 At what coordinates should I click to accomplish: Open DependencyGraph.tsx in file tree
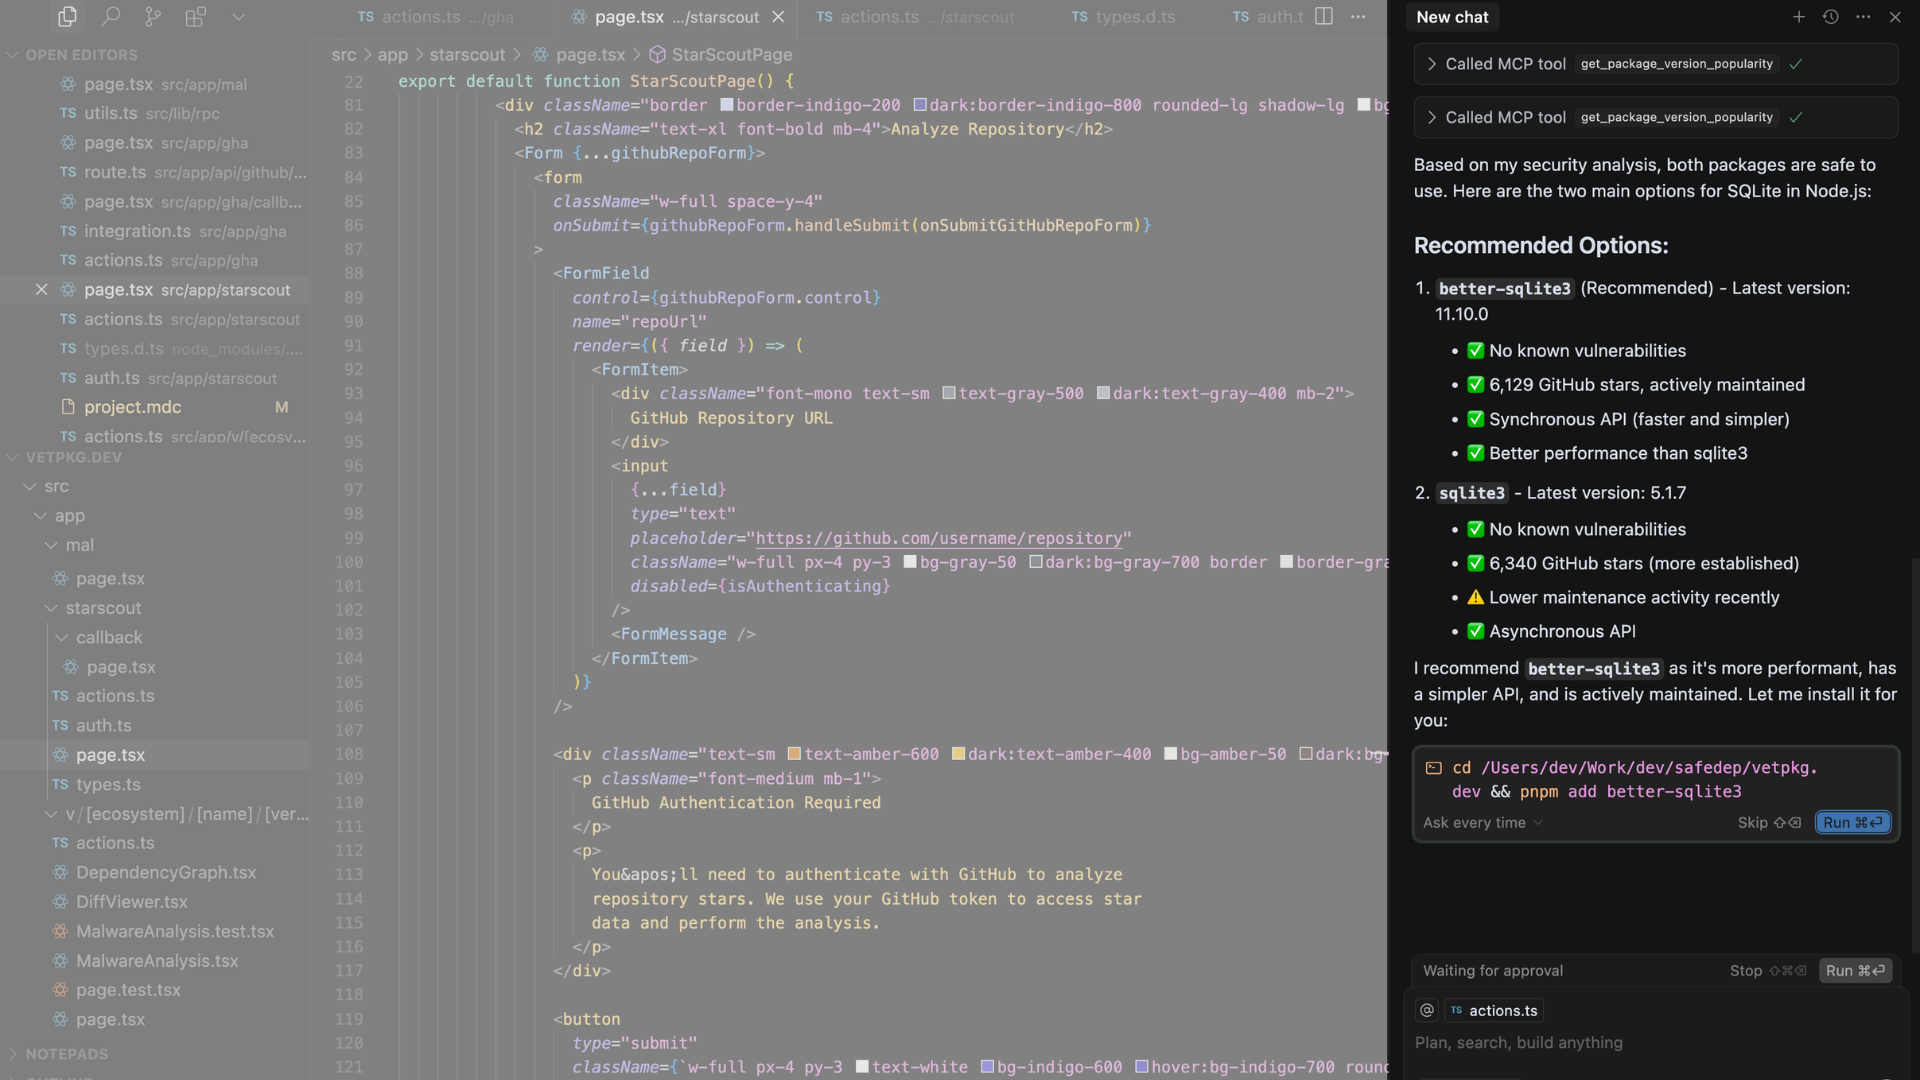(x=166, y=873)
